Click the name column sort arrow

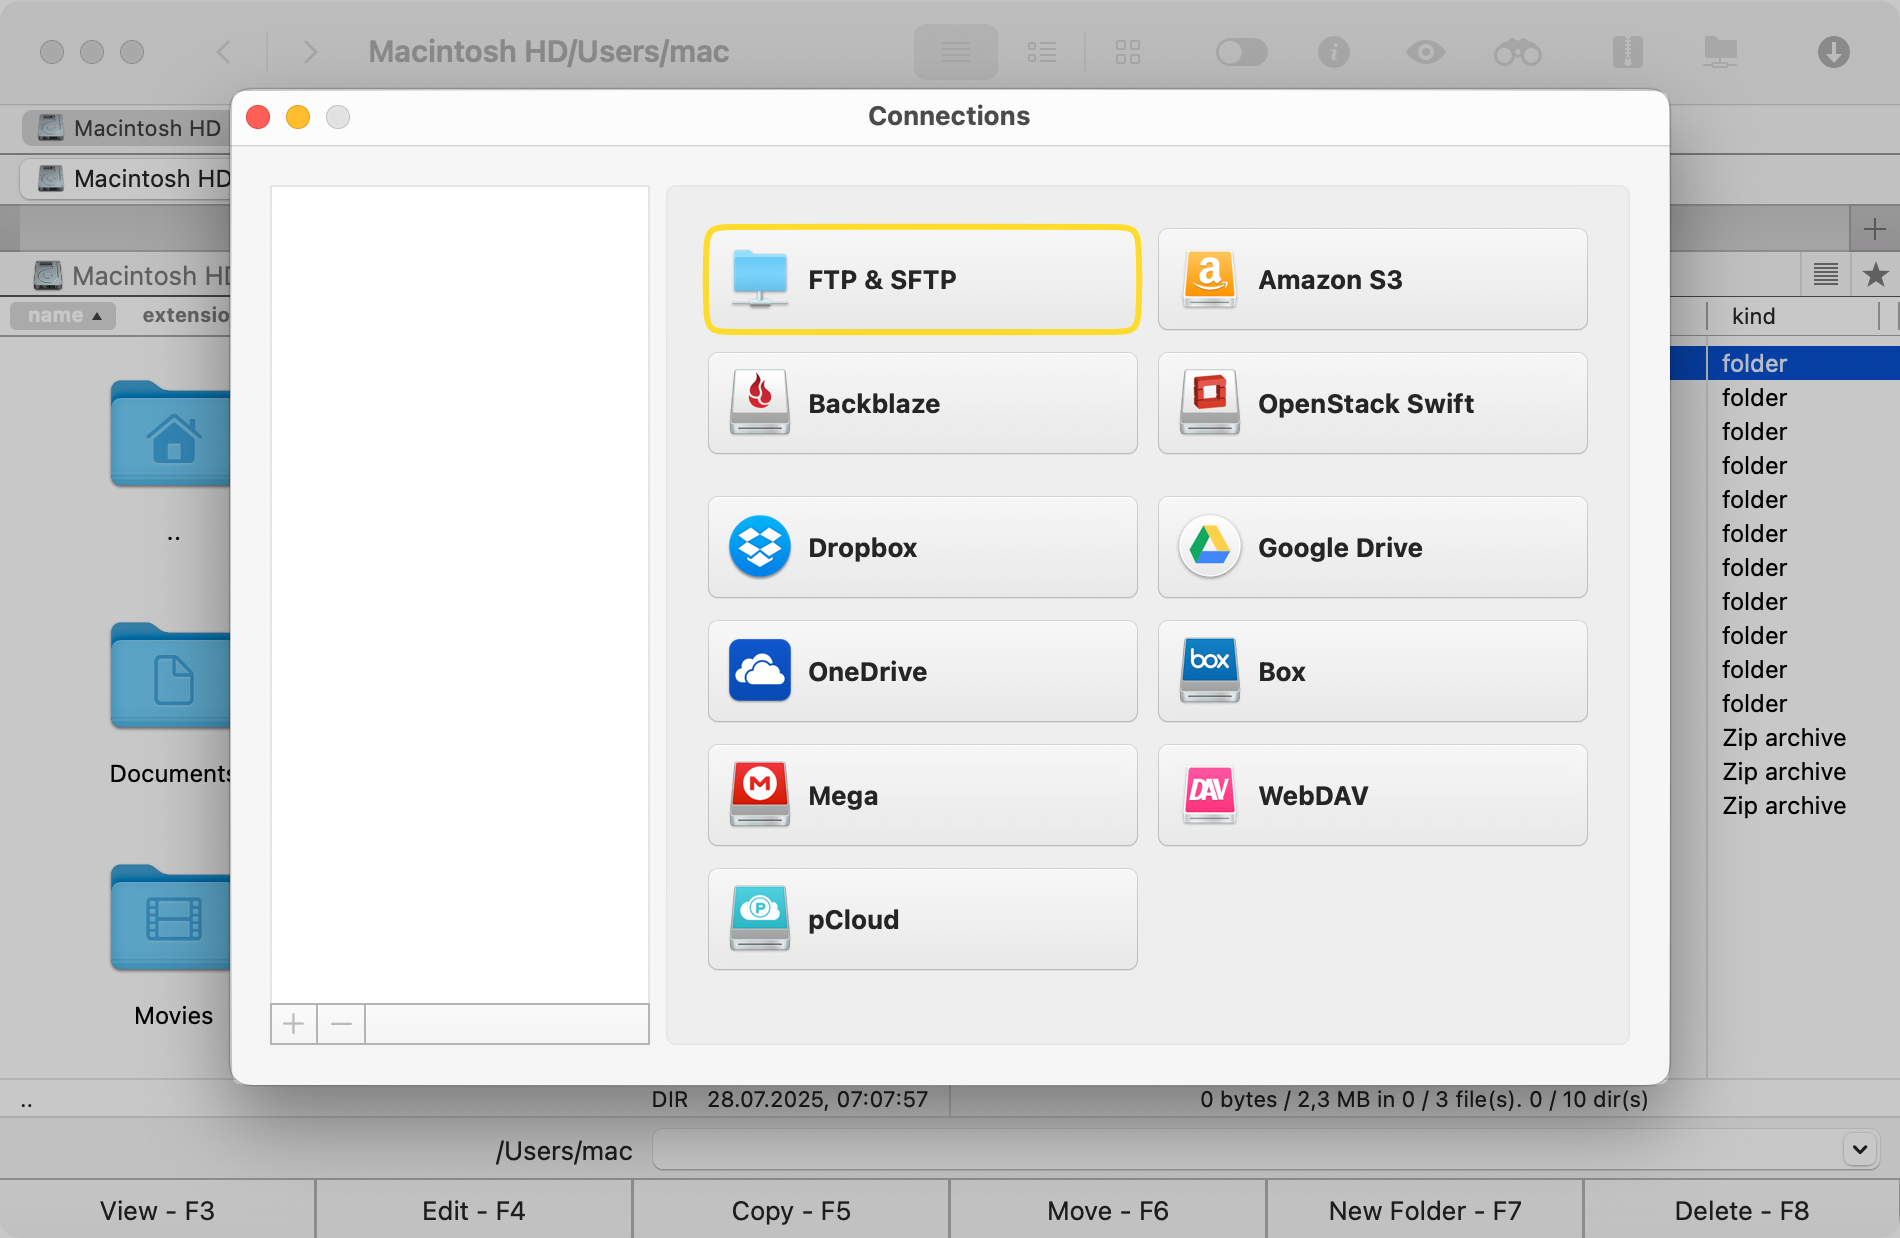pos(97,315)
